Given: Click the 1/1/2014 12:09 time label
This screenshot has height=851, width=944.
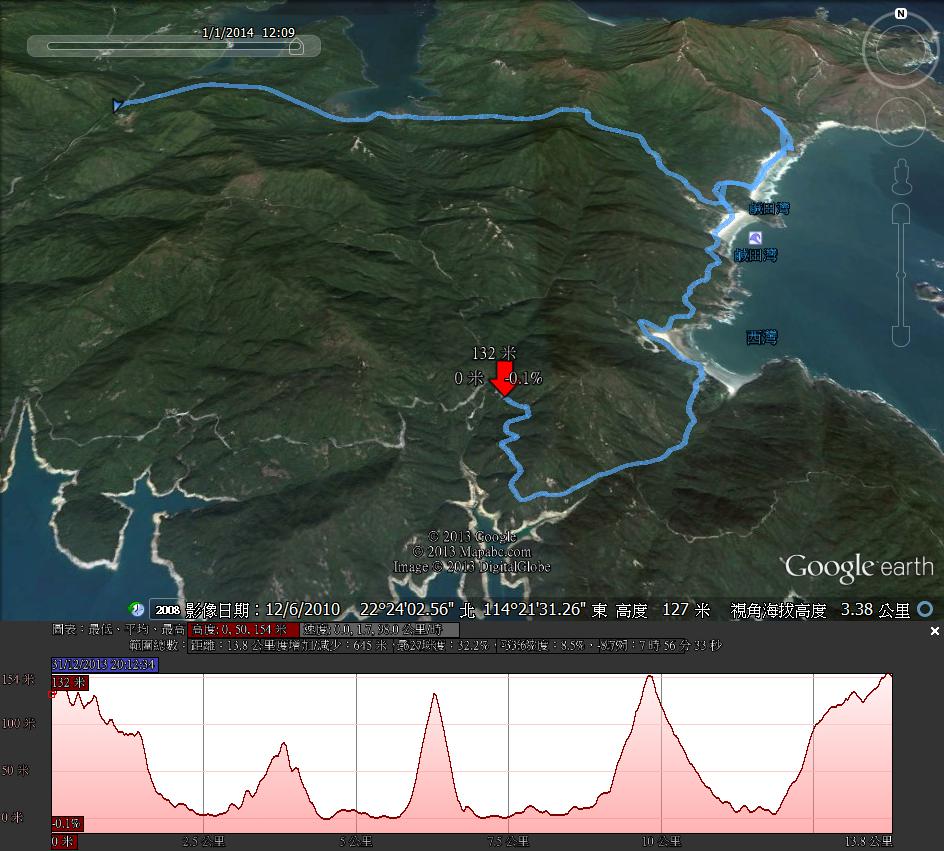Looking at the screenshot, I should [248, 32].
